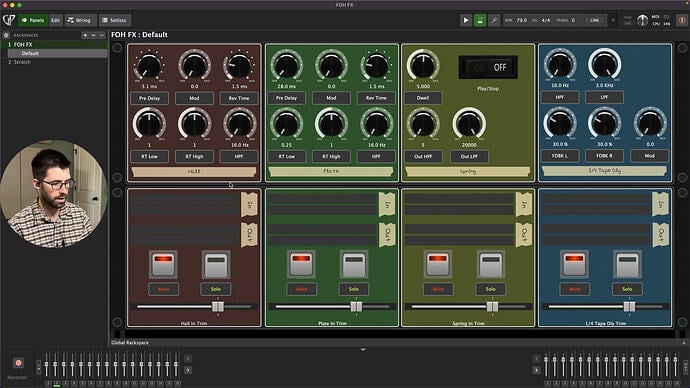Click the Hall In Trim slider handle
The width and height of the screenshot is (690, 388).
(218, 307)
